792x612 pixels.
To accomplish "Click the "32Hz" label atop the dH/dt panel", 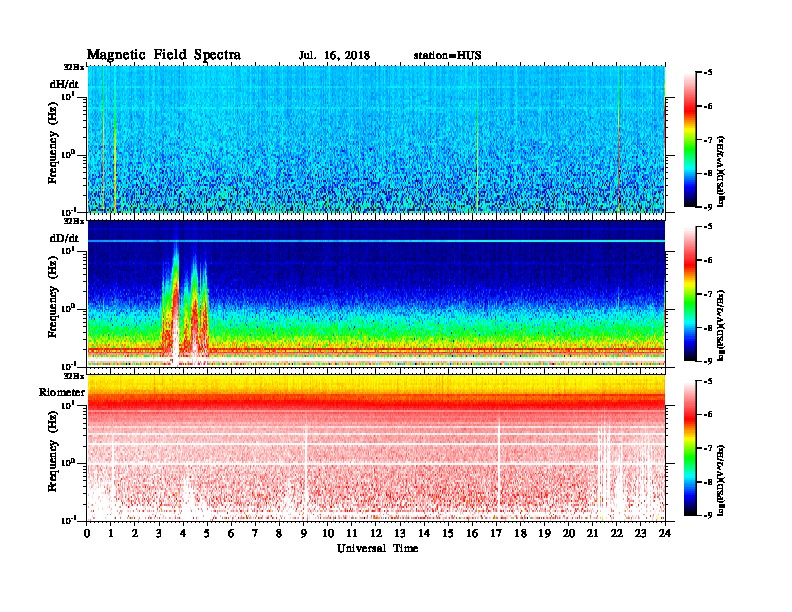I will pos(74,66).
